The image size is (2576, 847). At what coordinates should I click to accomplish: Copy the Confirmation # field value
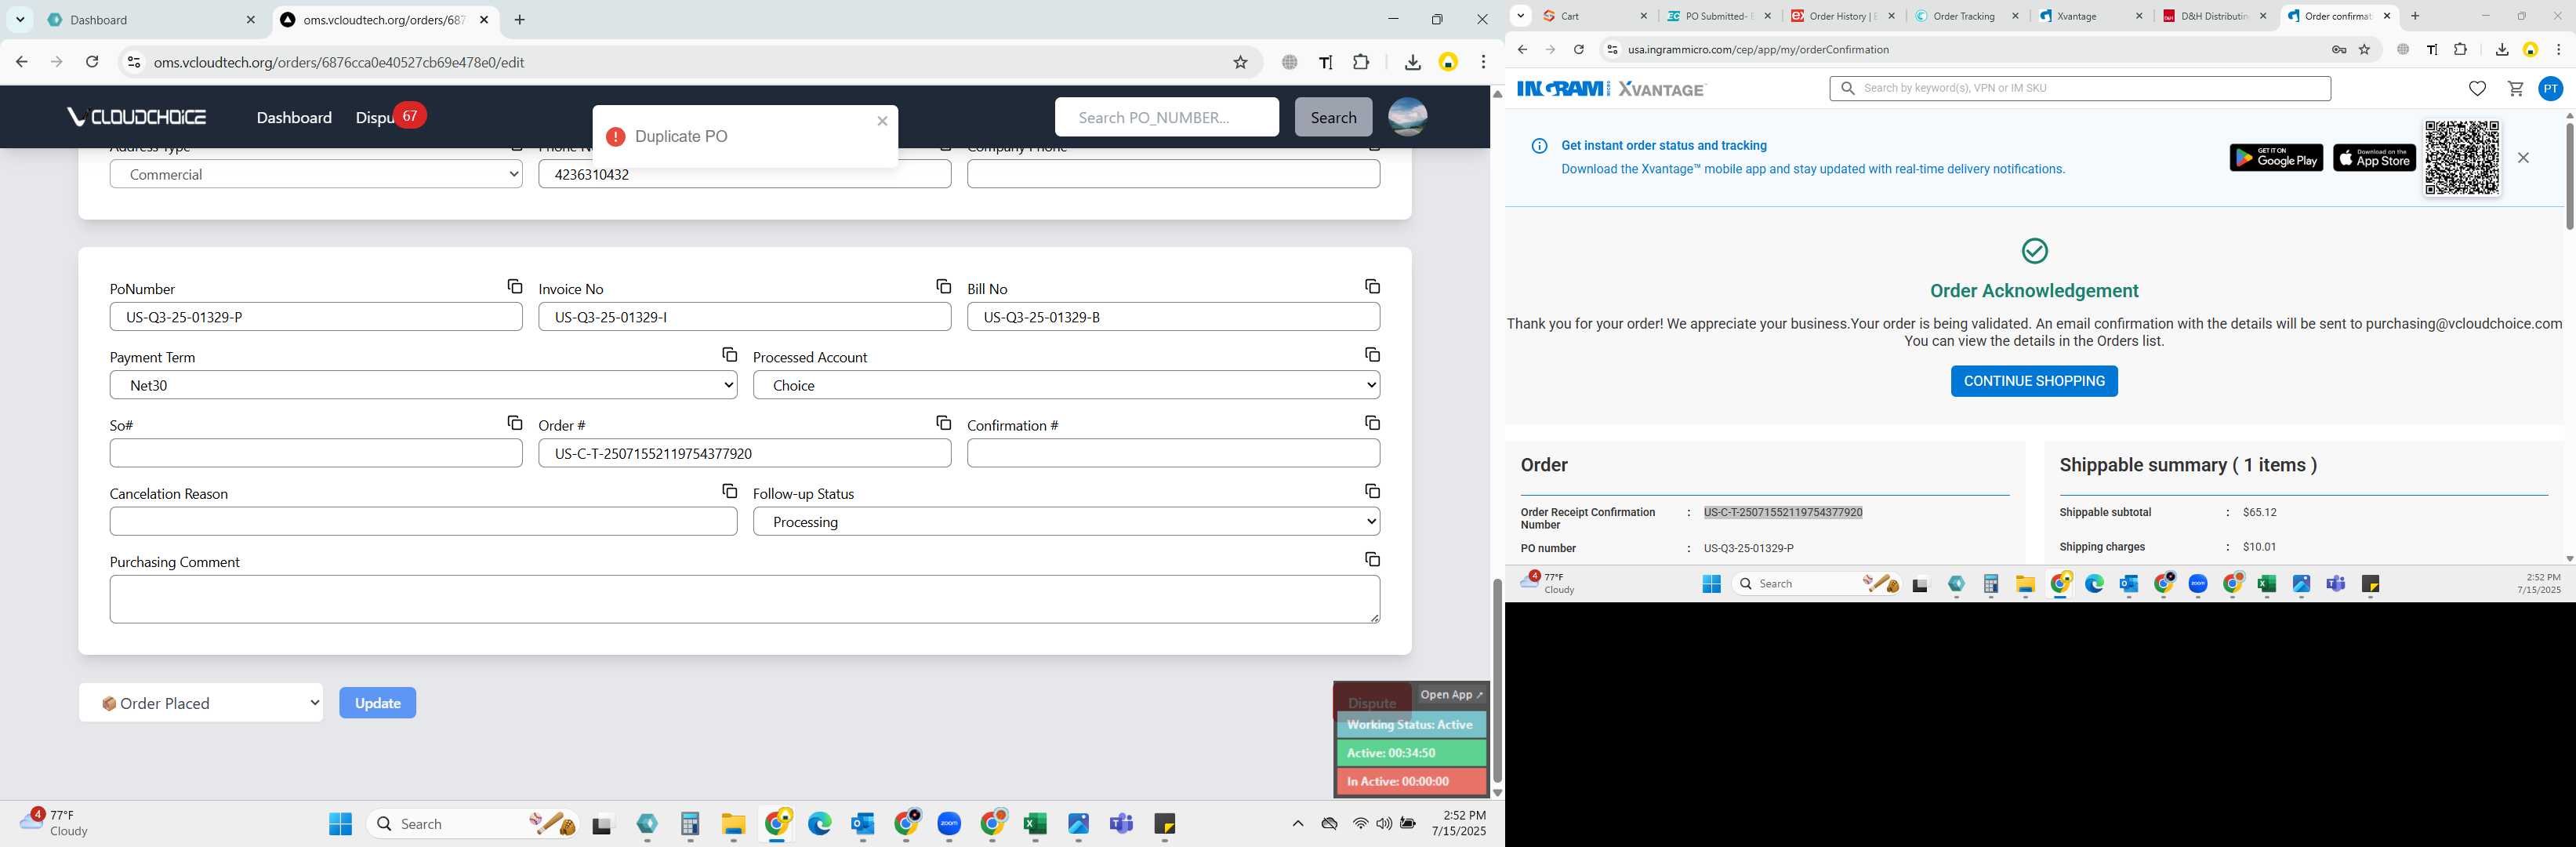1372,423
